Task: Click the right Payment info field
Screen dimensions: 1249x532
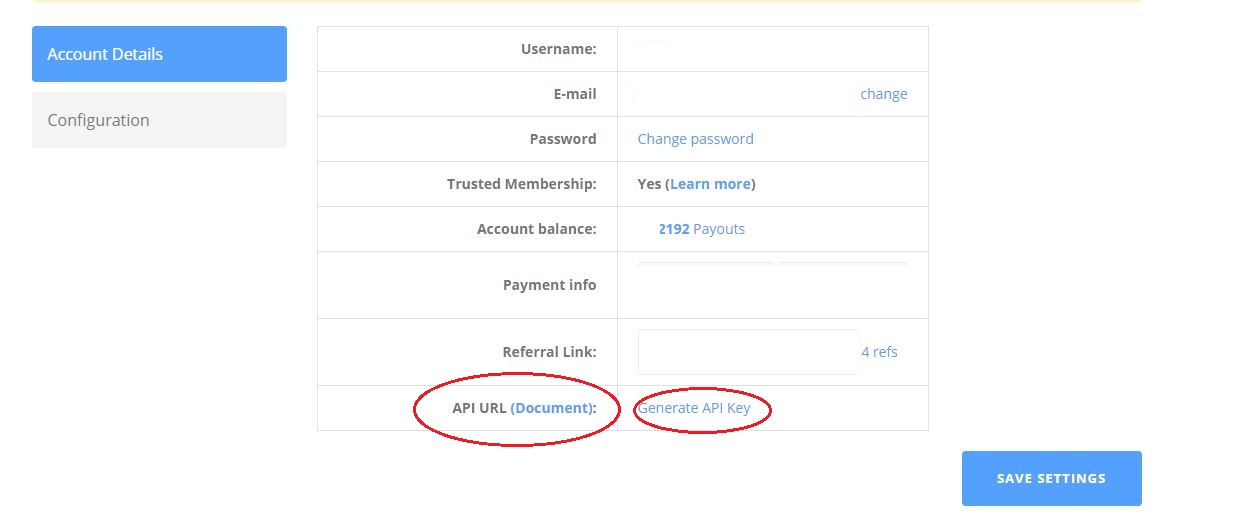Action: point(842,276)
